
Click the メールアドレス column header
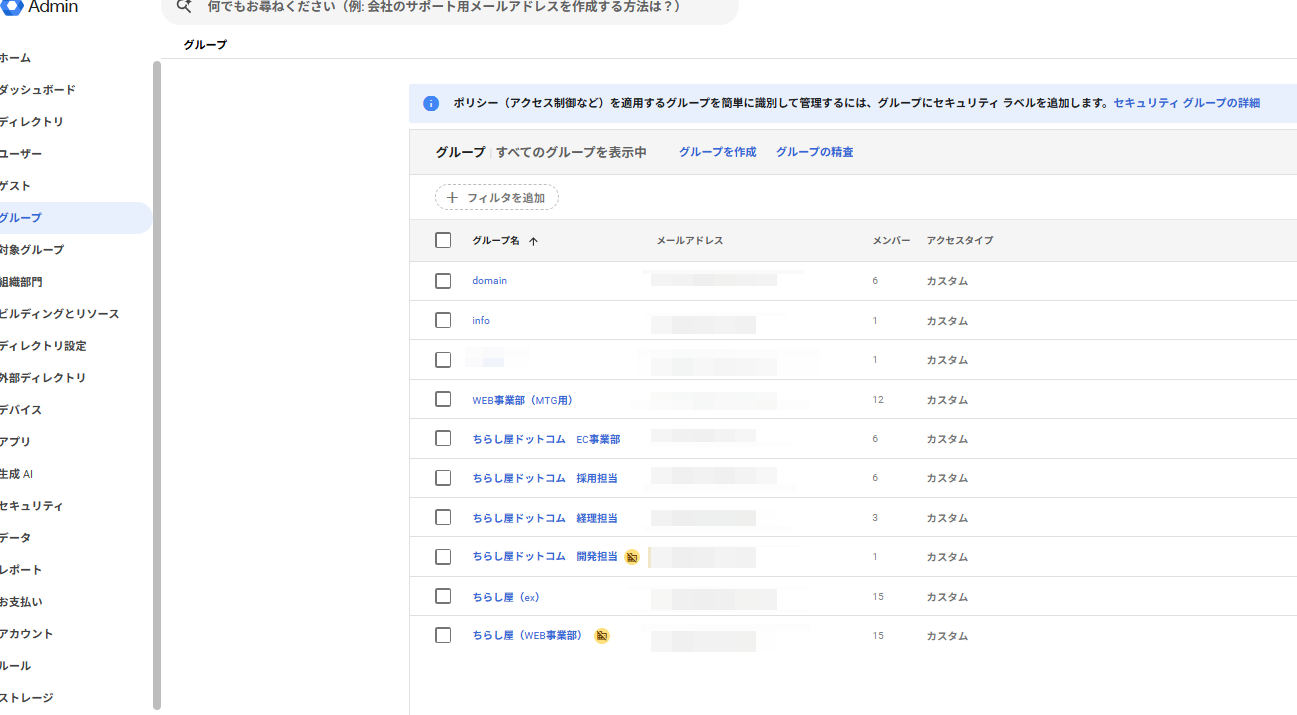tap(690, 241)
